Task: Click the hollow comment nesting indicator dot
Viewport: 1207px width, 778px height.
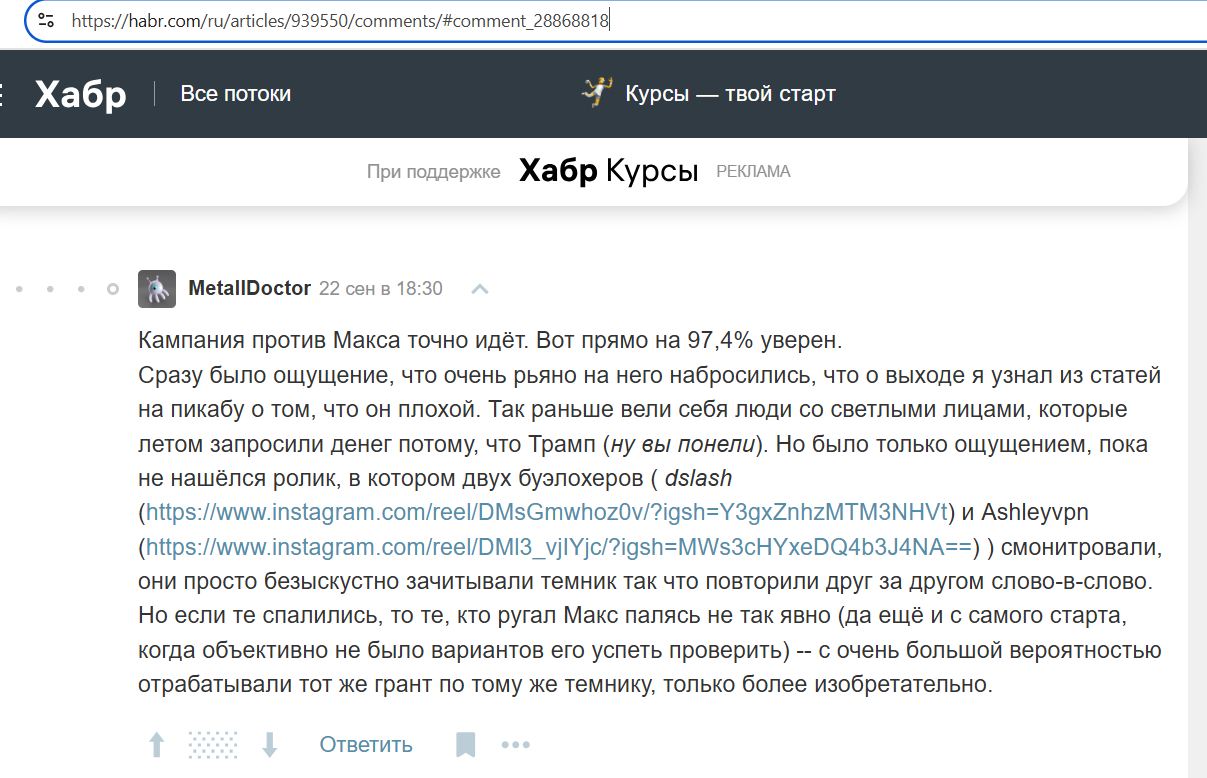Action: tap(113, 289)
